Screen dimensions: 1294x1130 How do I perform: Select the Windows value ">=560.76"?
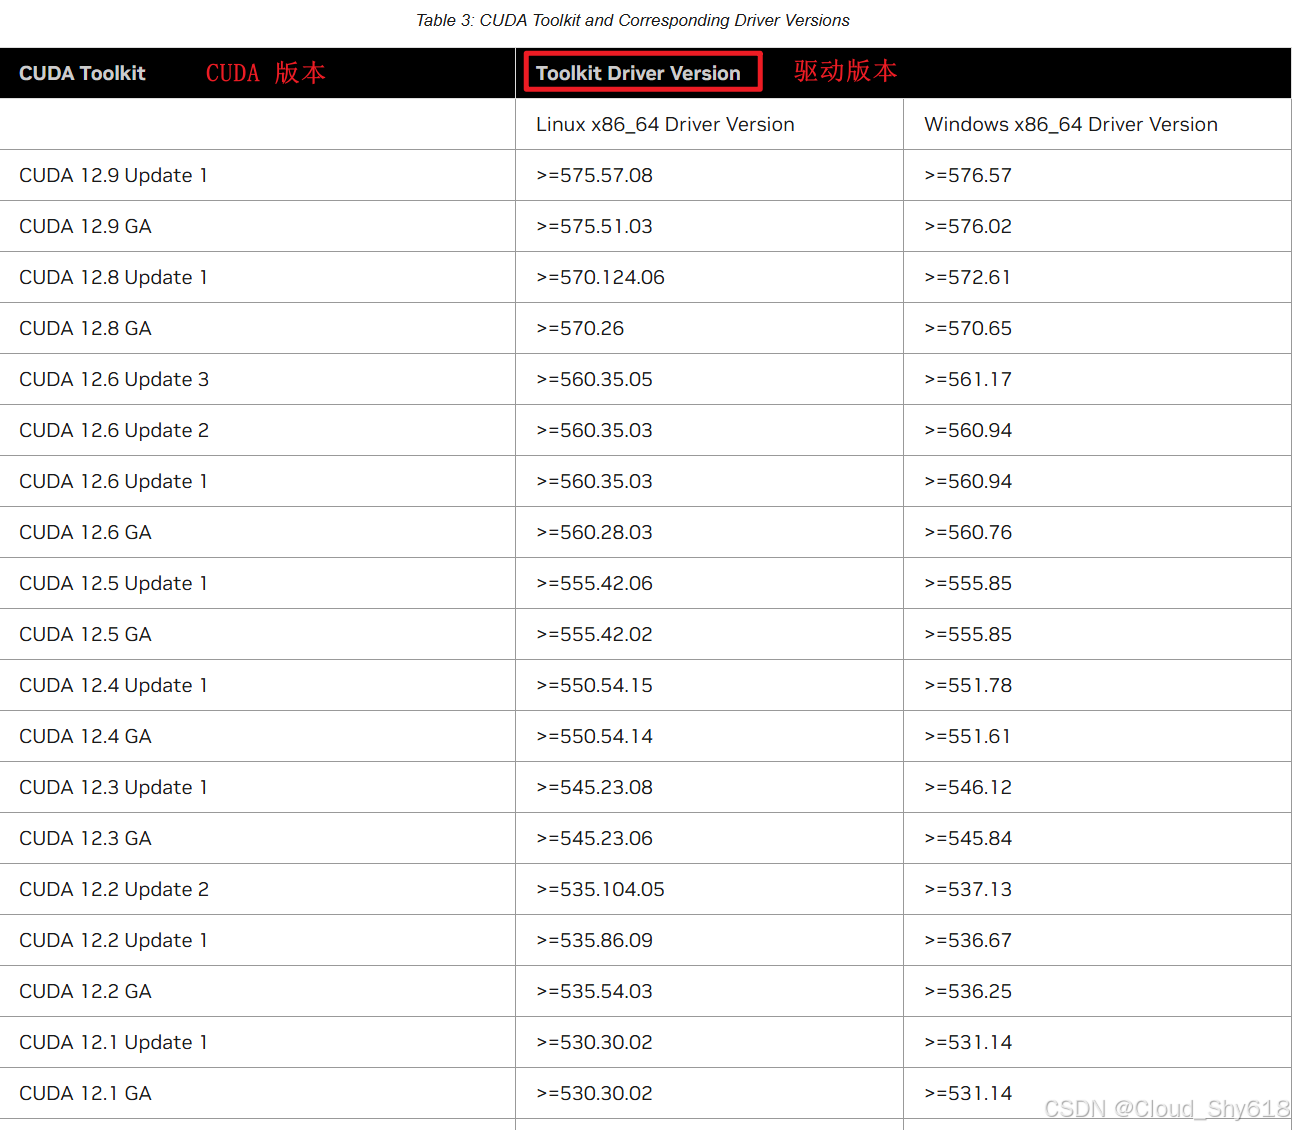[968, 532]
